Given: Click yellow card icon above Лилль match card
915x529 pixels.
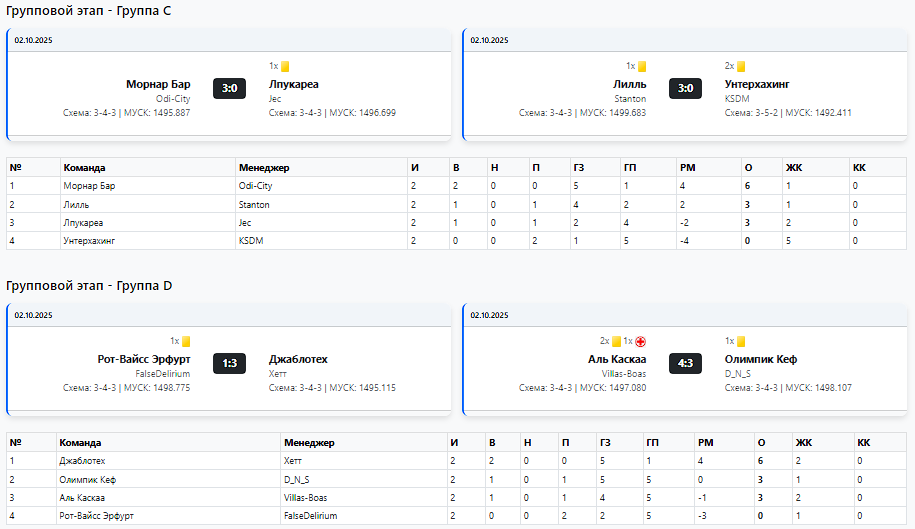Looking at the screenshot, I should click(642, 67).
